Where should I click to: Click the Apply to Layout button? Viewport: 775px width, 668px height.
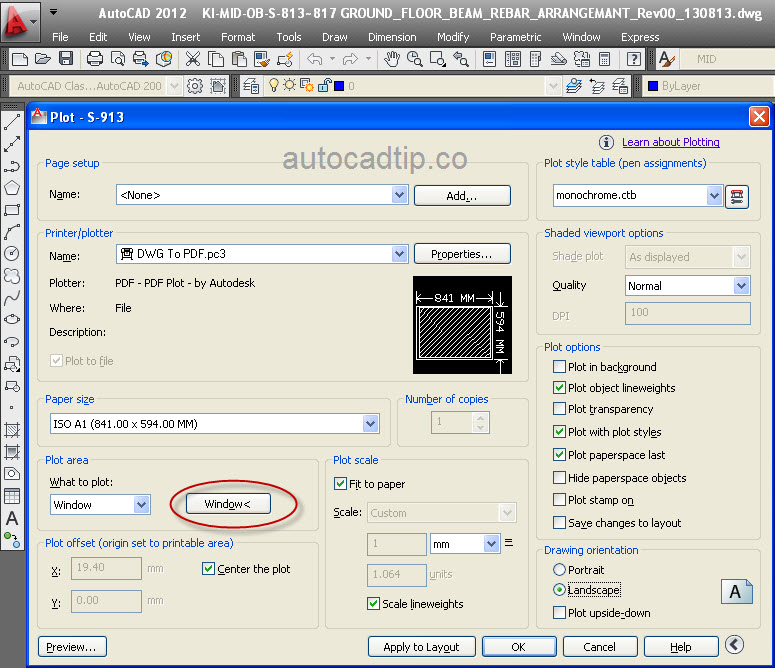point(422,647)
